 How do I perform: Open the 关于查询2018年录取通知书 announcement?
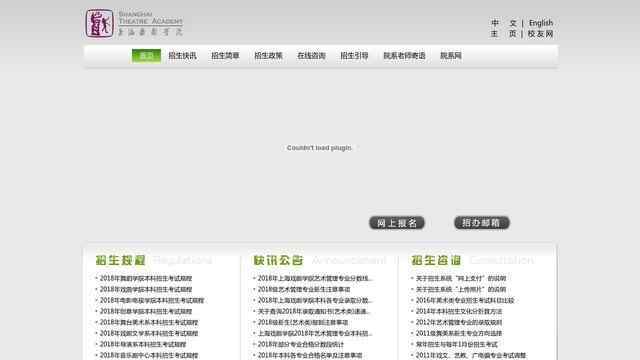coord(314,311)
